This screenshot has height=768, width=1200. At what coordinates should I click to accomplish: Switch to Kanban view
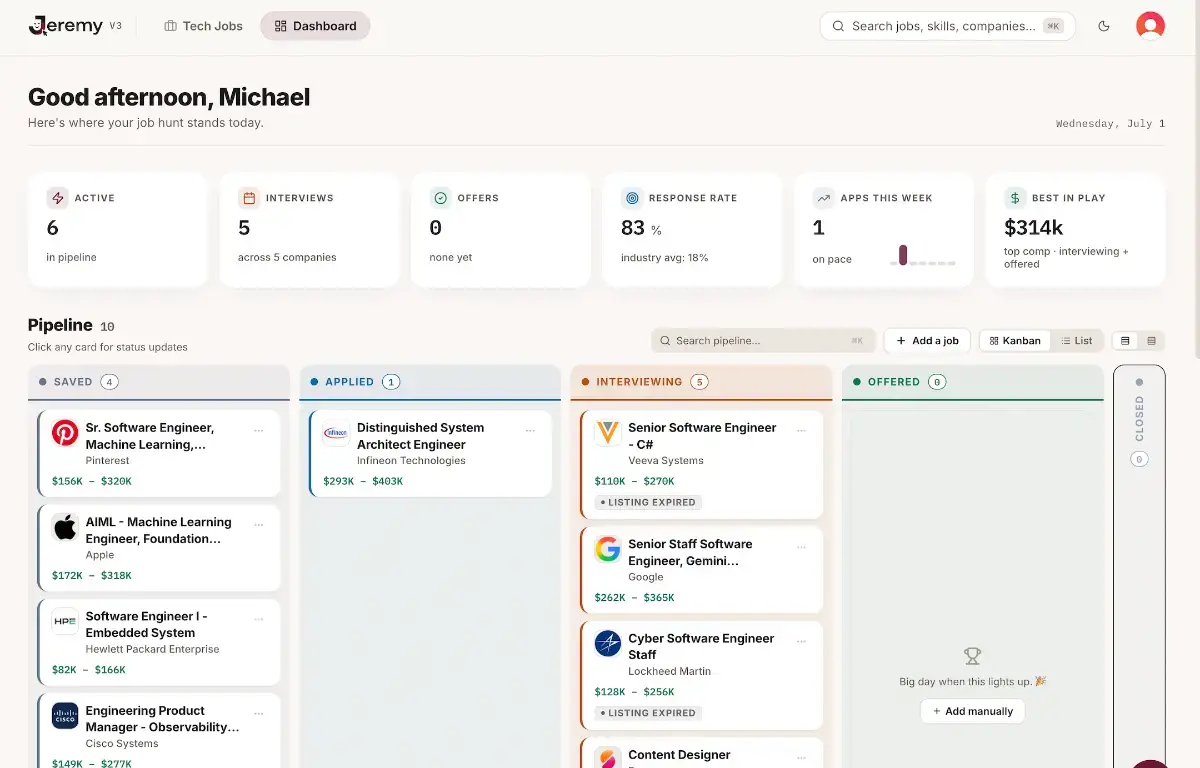[1015, 341]
